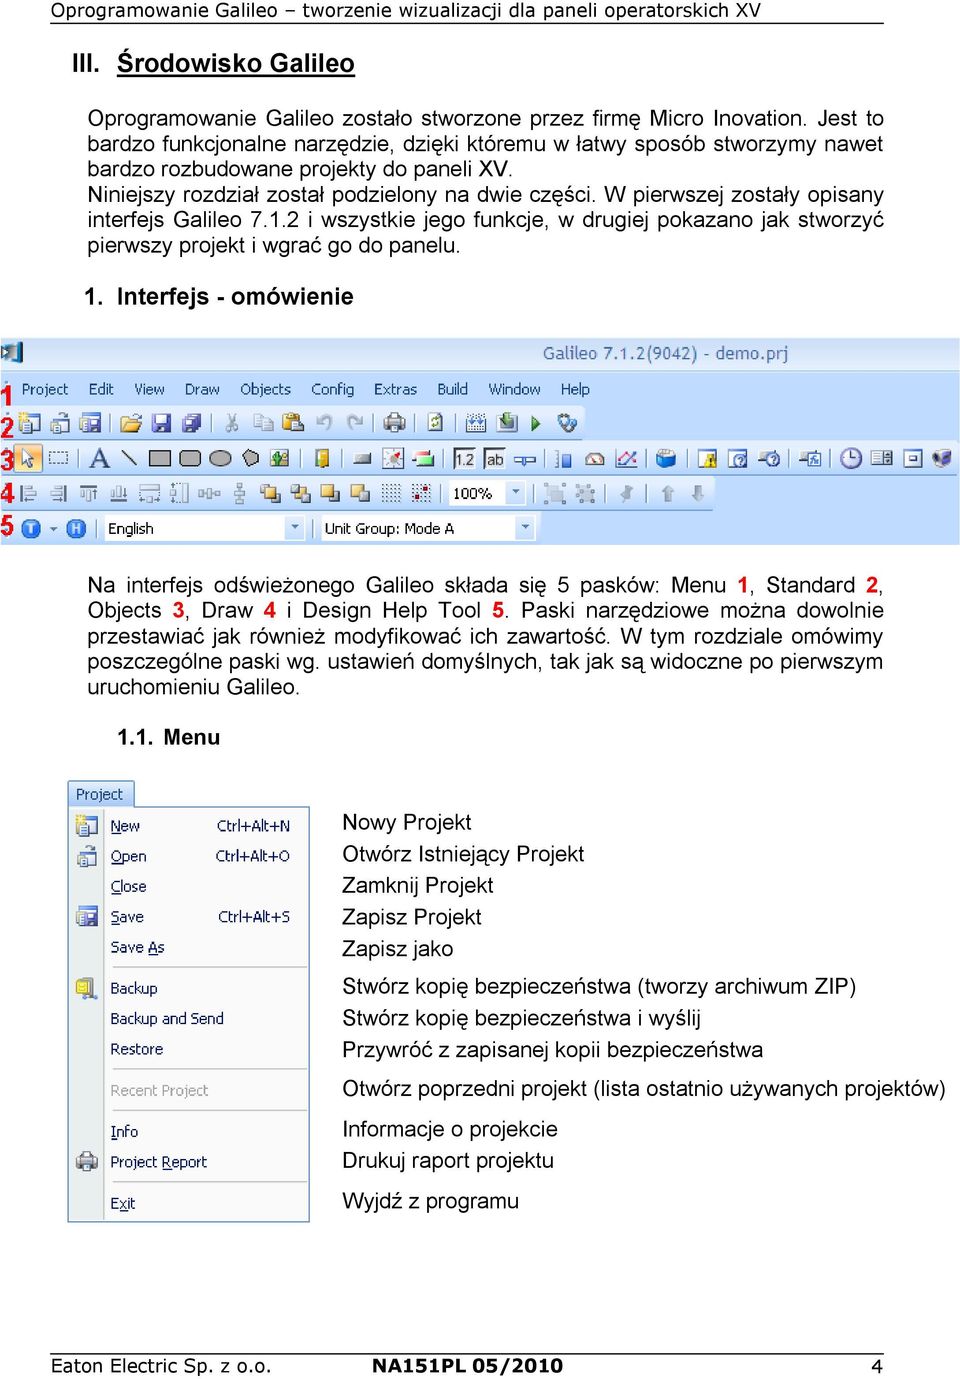
Task: Click the download-to-panel icon
Action: pos(507,423)
